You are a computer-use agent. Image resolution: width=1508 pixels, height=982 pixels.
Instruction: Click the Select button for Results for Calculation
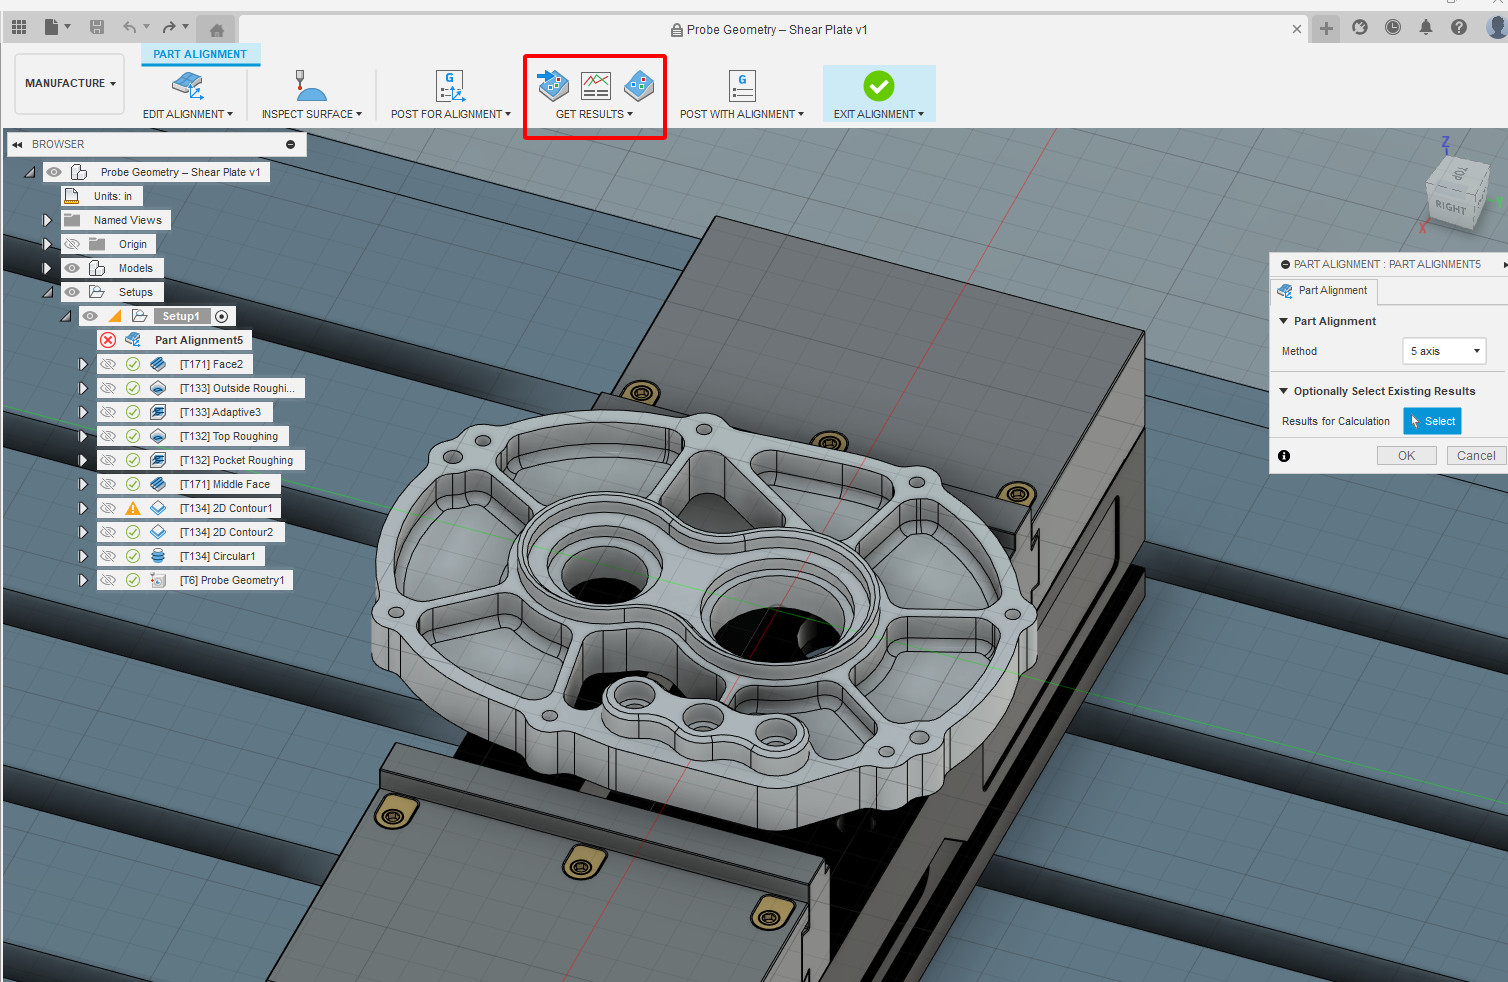click(1432, 421)
